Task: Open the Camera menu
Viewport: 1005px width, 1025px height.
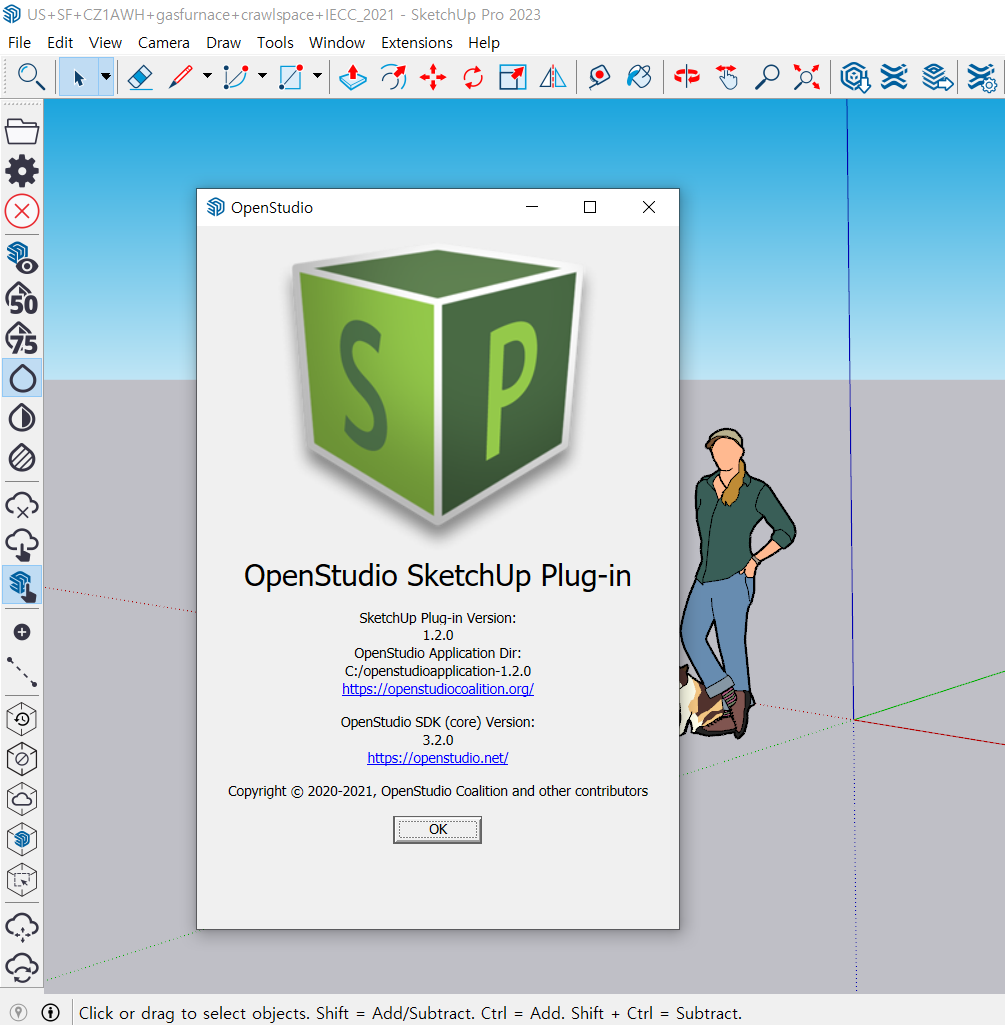Action: 163,42
